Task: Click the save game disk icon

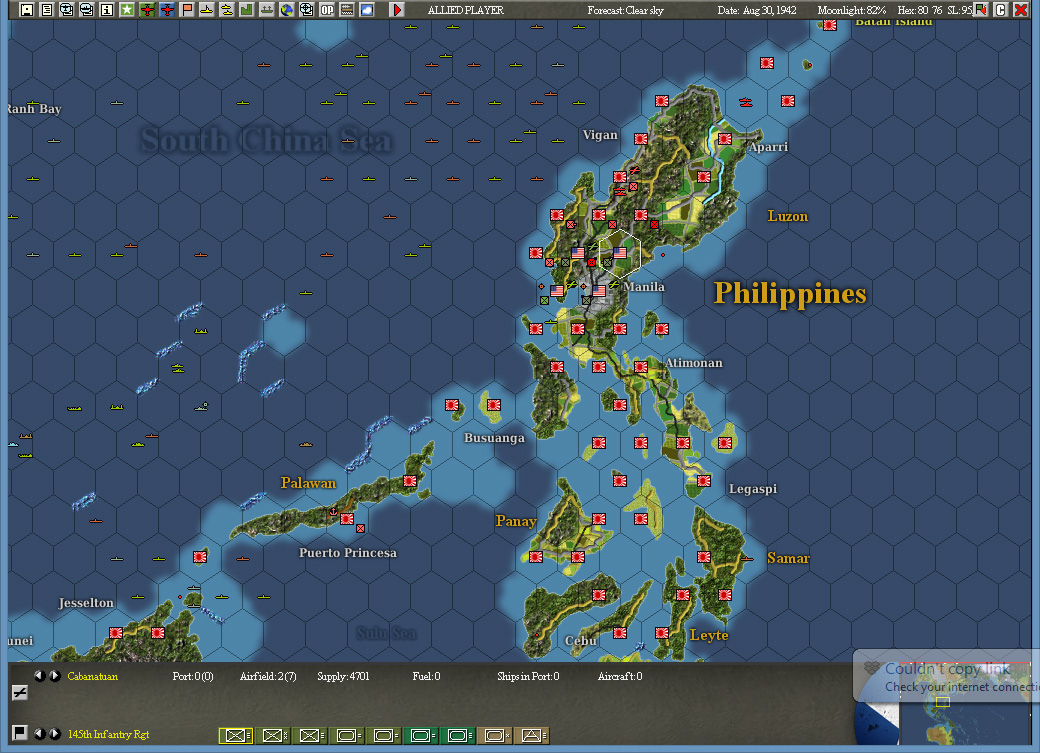Action: tap(27, 9)
